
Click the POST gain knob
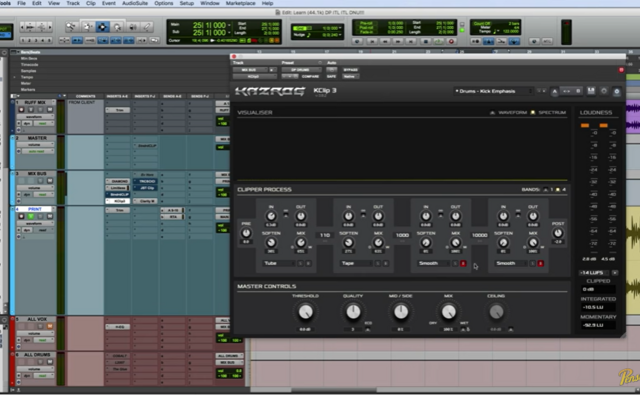[558, 233]
